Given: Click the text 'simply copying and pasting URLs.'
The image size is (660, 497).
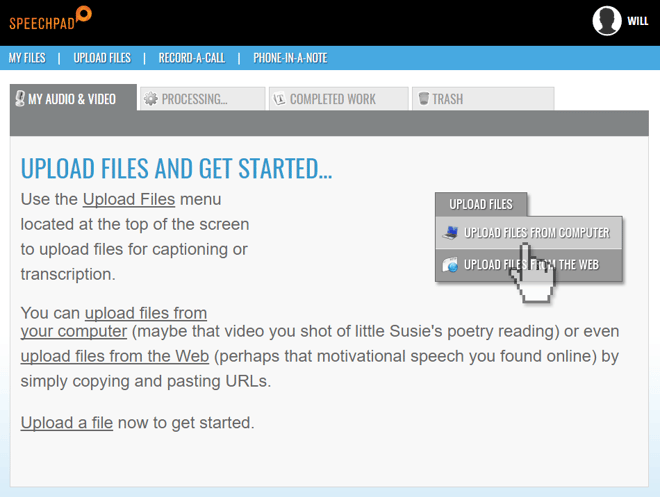Looking at the screenshot, I should click(146, 381).
